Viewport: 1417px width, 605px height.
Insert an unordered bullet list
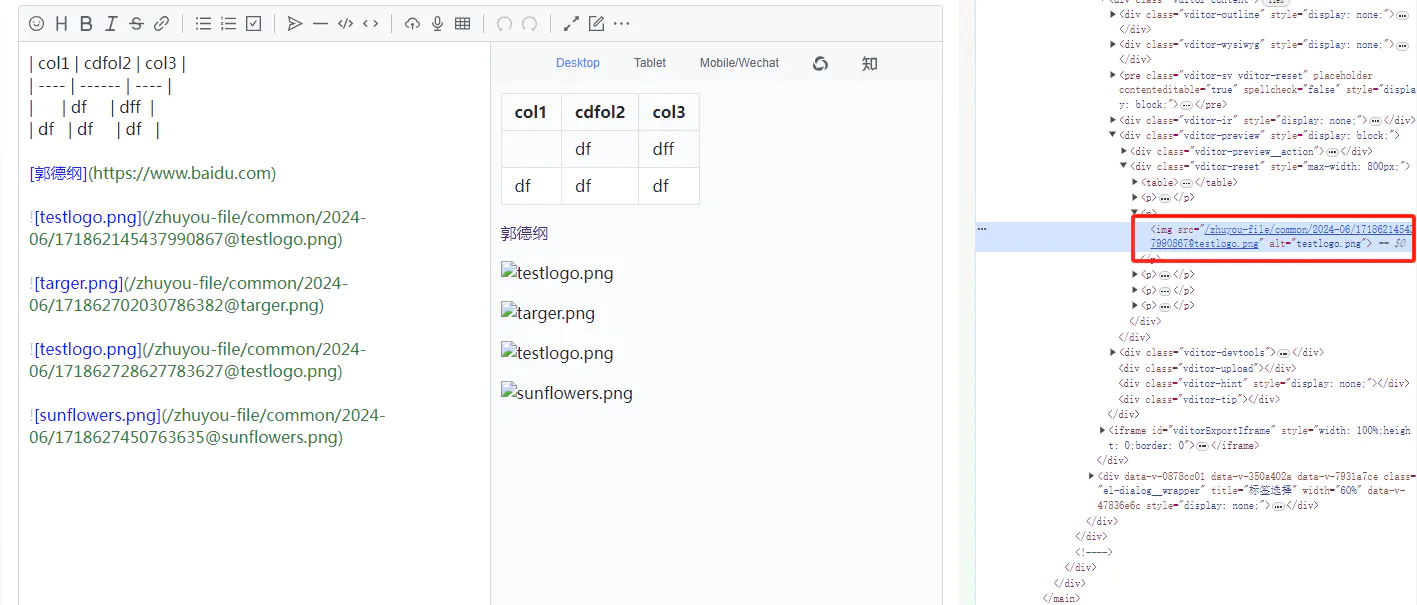(203, 23)
